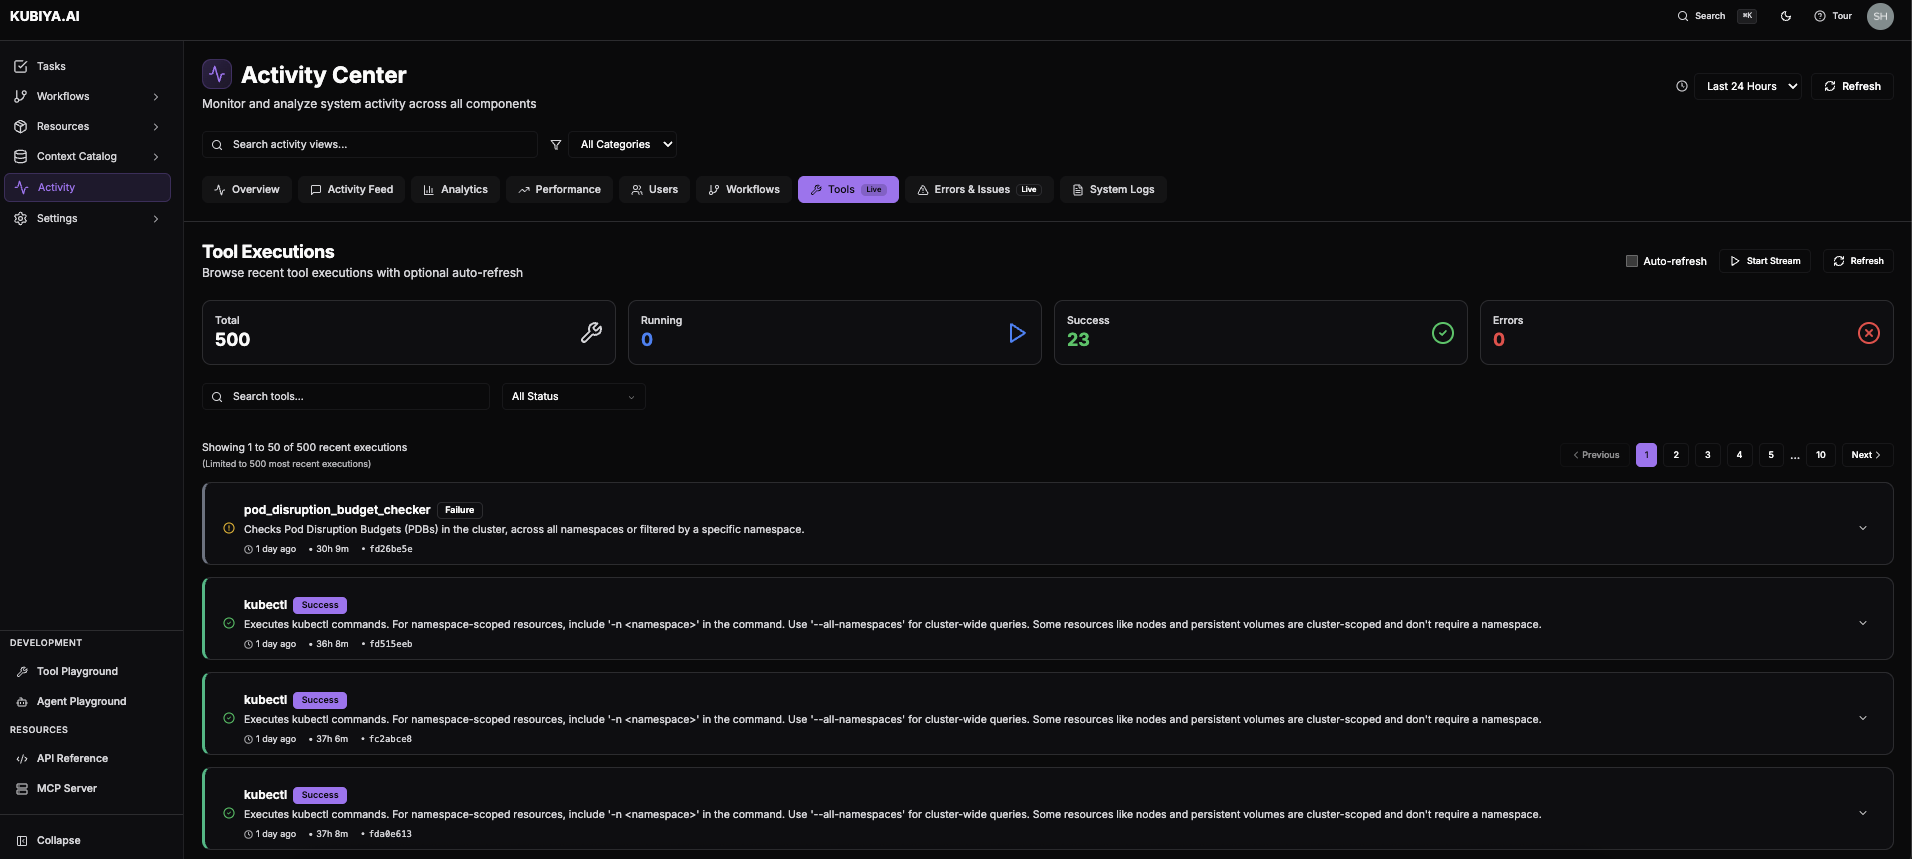1912x859 pixels.
Task: Select the Tools Live tab
Action: point(848,189)
